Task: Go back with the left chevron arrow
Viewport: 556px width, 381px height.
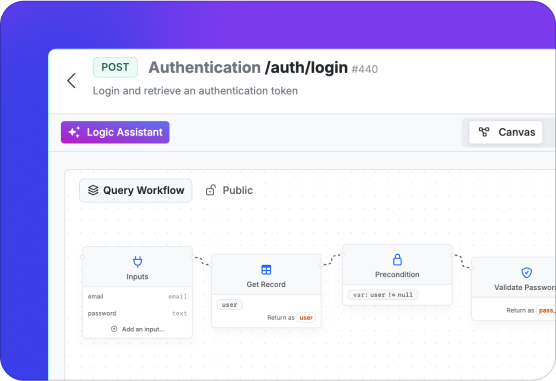Action: (x=71, y=81)
